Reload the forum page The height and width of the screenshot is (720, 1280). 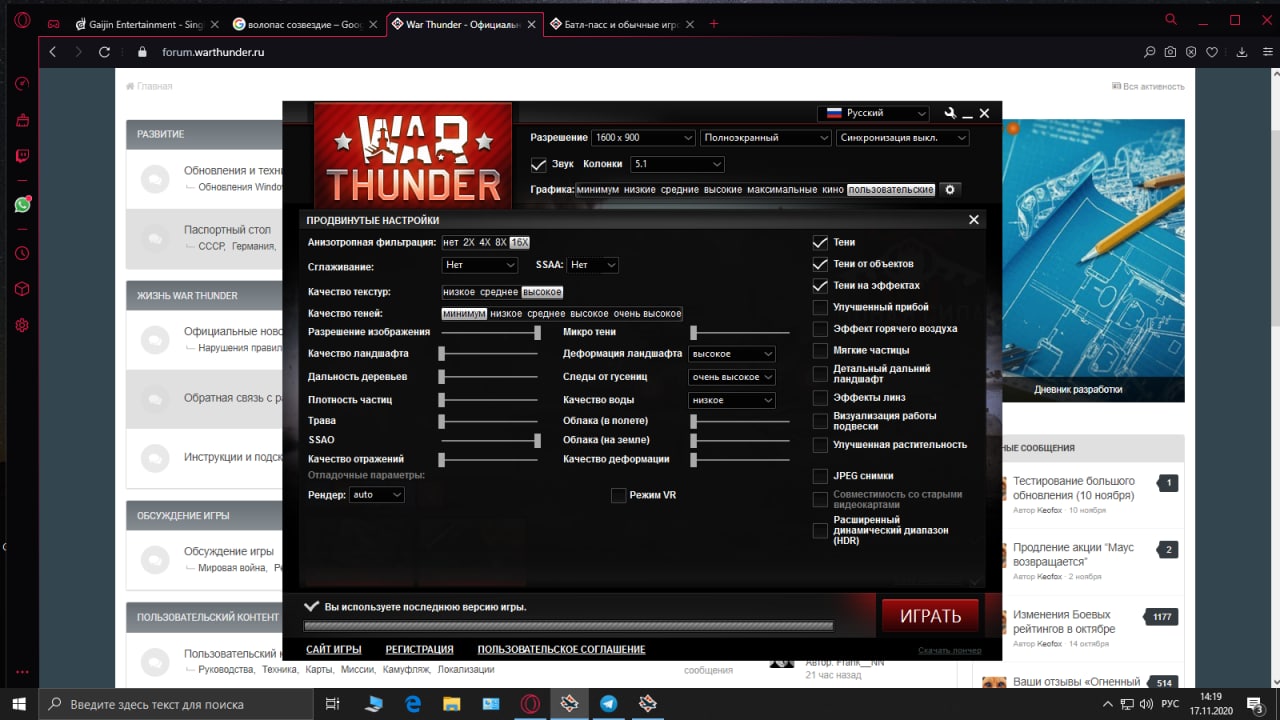pos(104,52)
